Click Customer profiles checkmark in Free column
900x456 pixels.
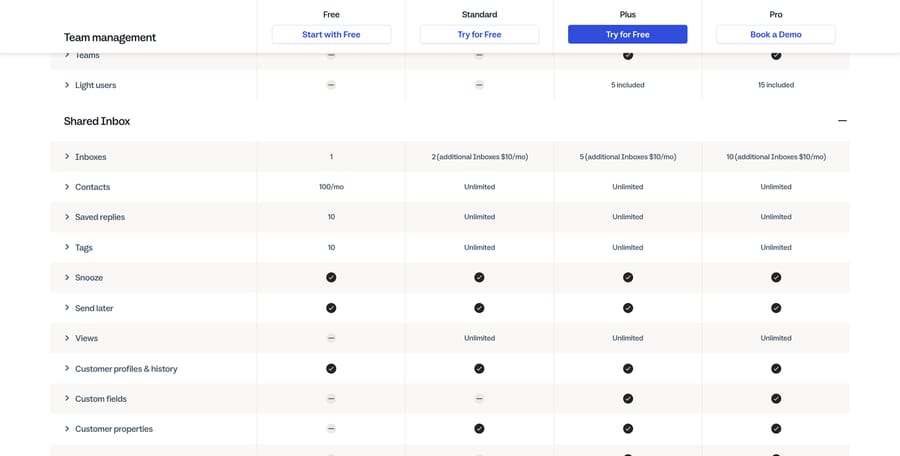pyautogui.click(x=331, y=369)
